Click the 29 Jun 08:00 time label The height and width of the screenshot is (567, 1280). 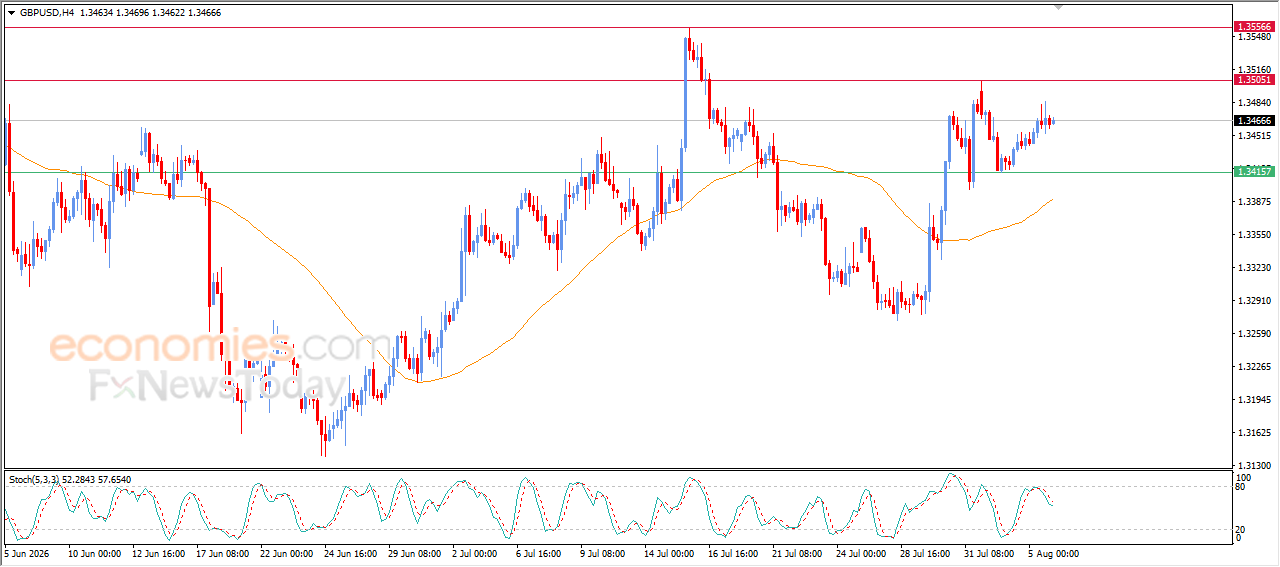pyautogui.click(x=415, y=553)
